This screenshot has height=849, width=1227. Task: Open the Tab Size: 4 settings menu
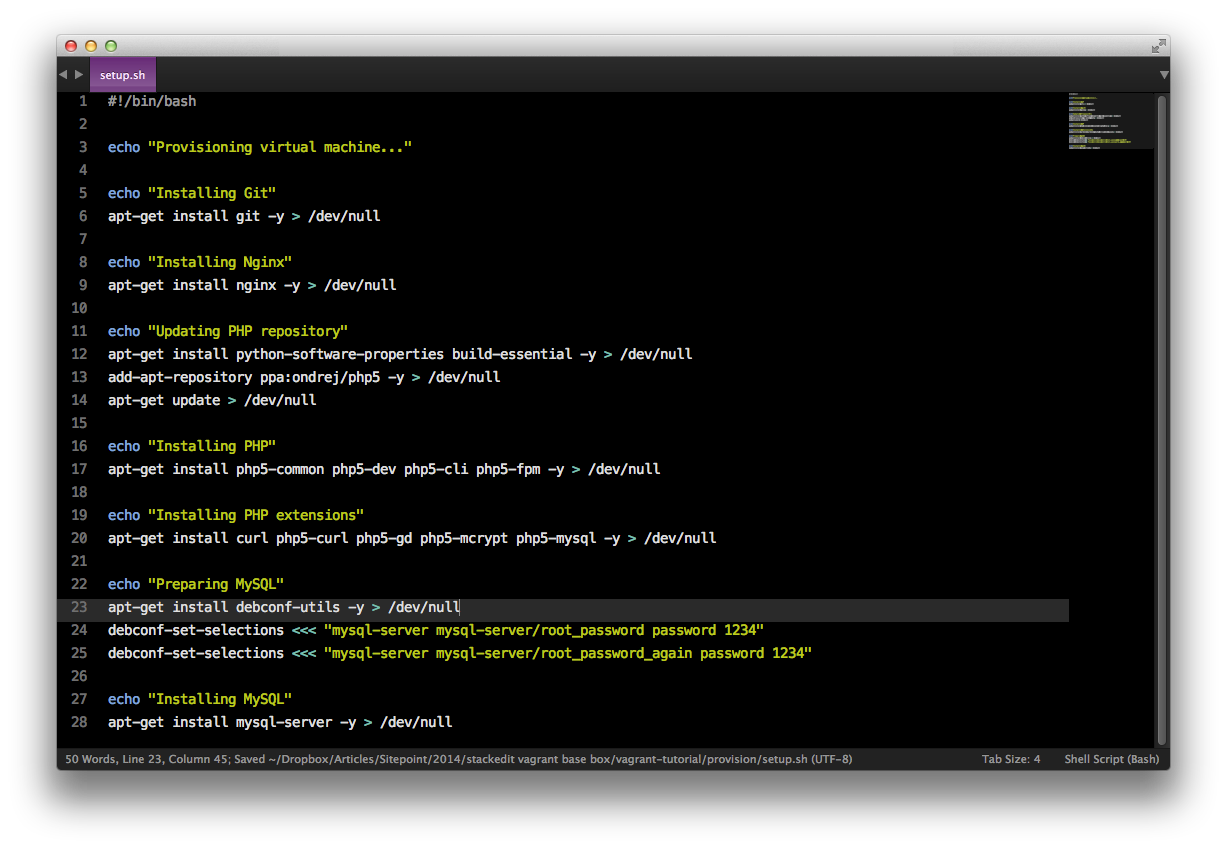[x=1011, y=759]
